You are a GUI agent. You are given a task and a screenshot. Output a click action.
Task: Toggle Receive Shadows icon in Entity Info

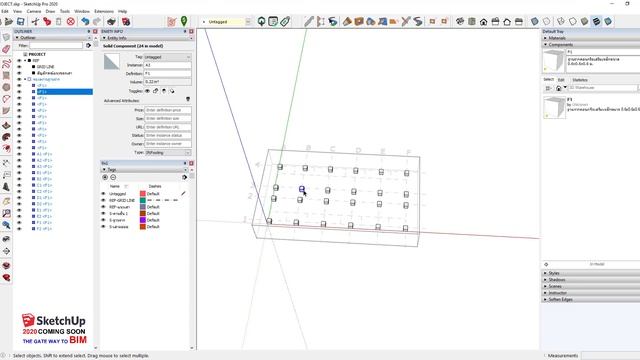(164, 91)
